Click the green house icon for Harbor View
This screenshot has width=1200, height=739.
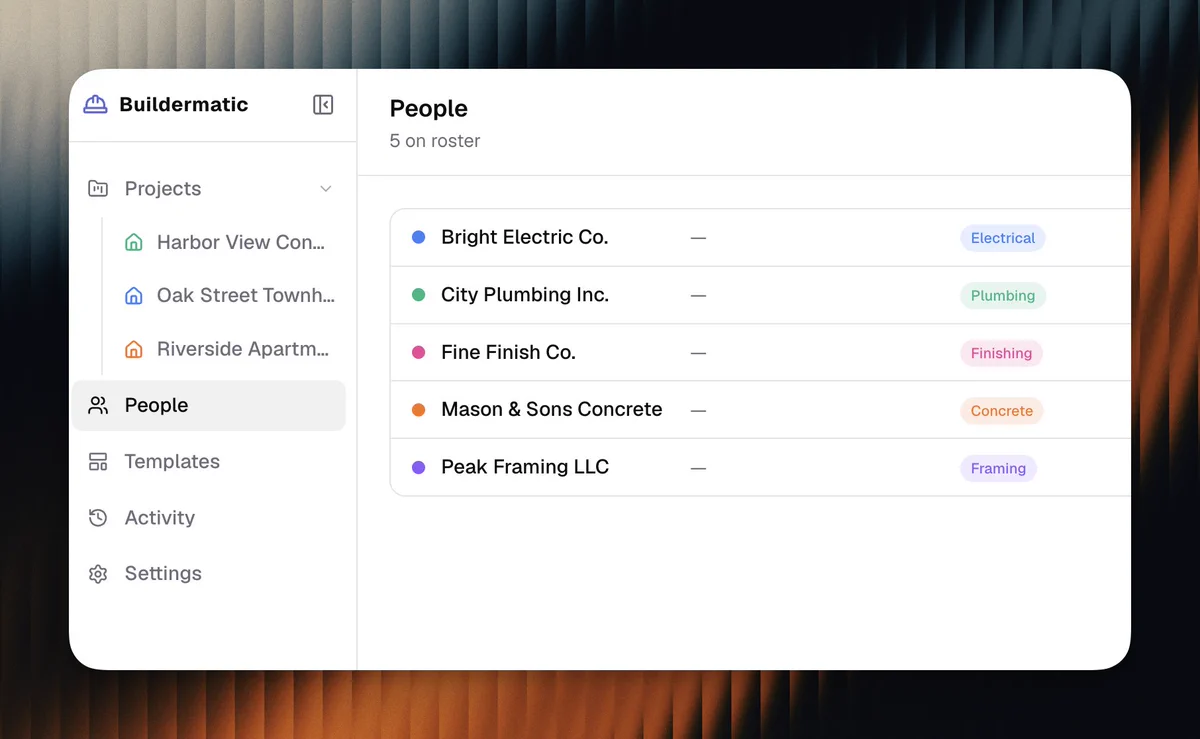tap(133, 242)
